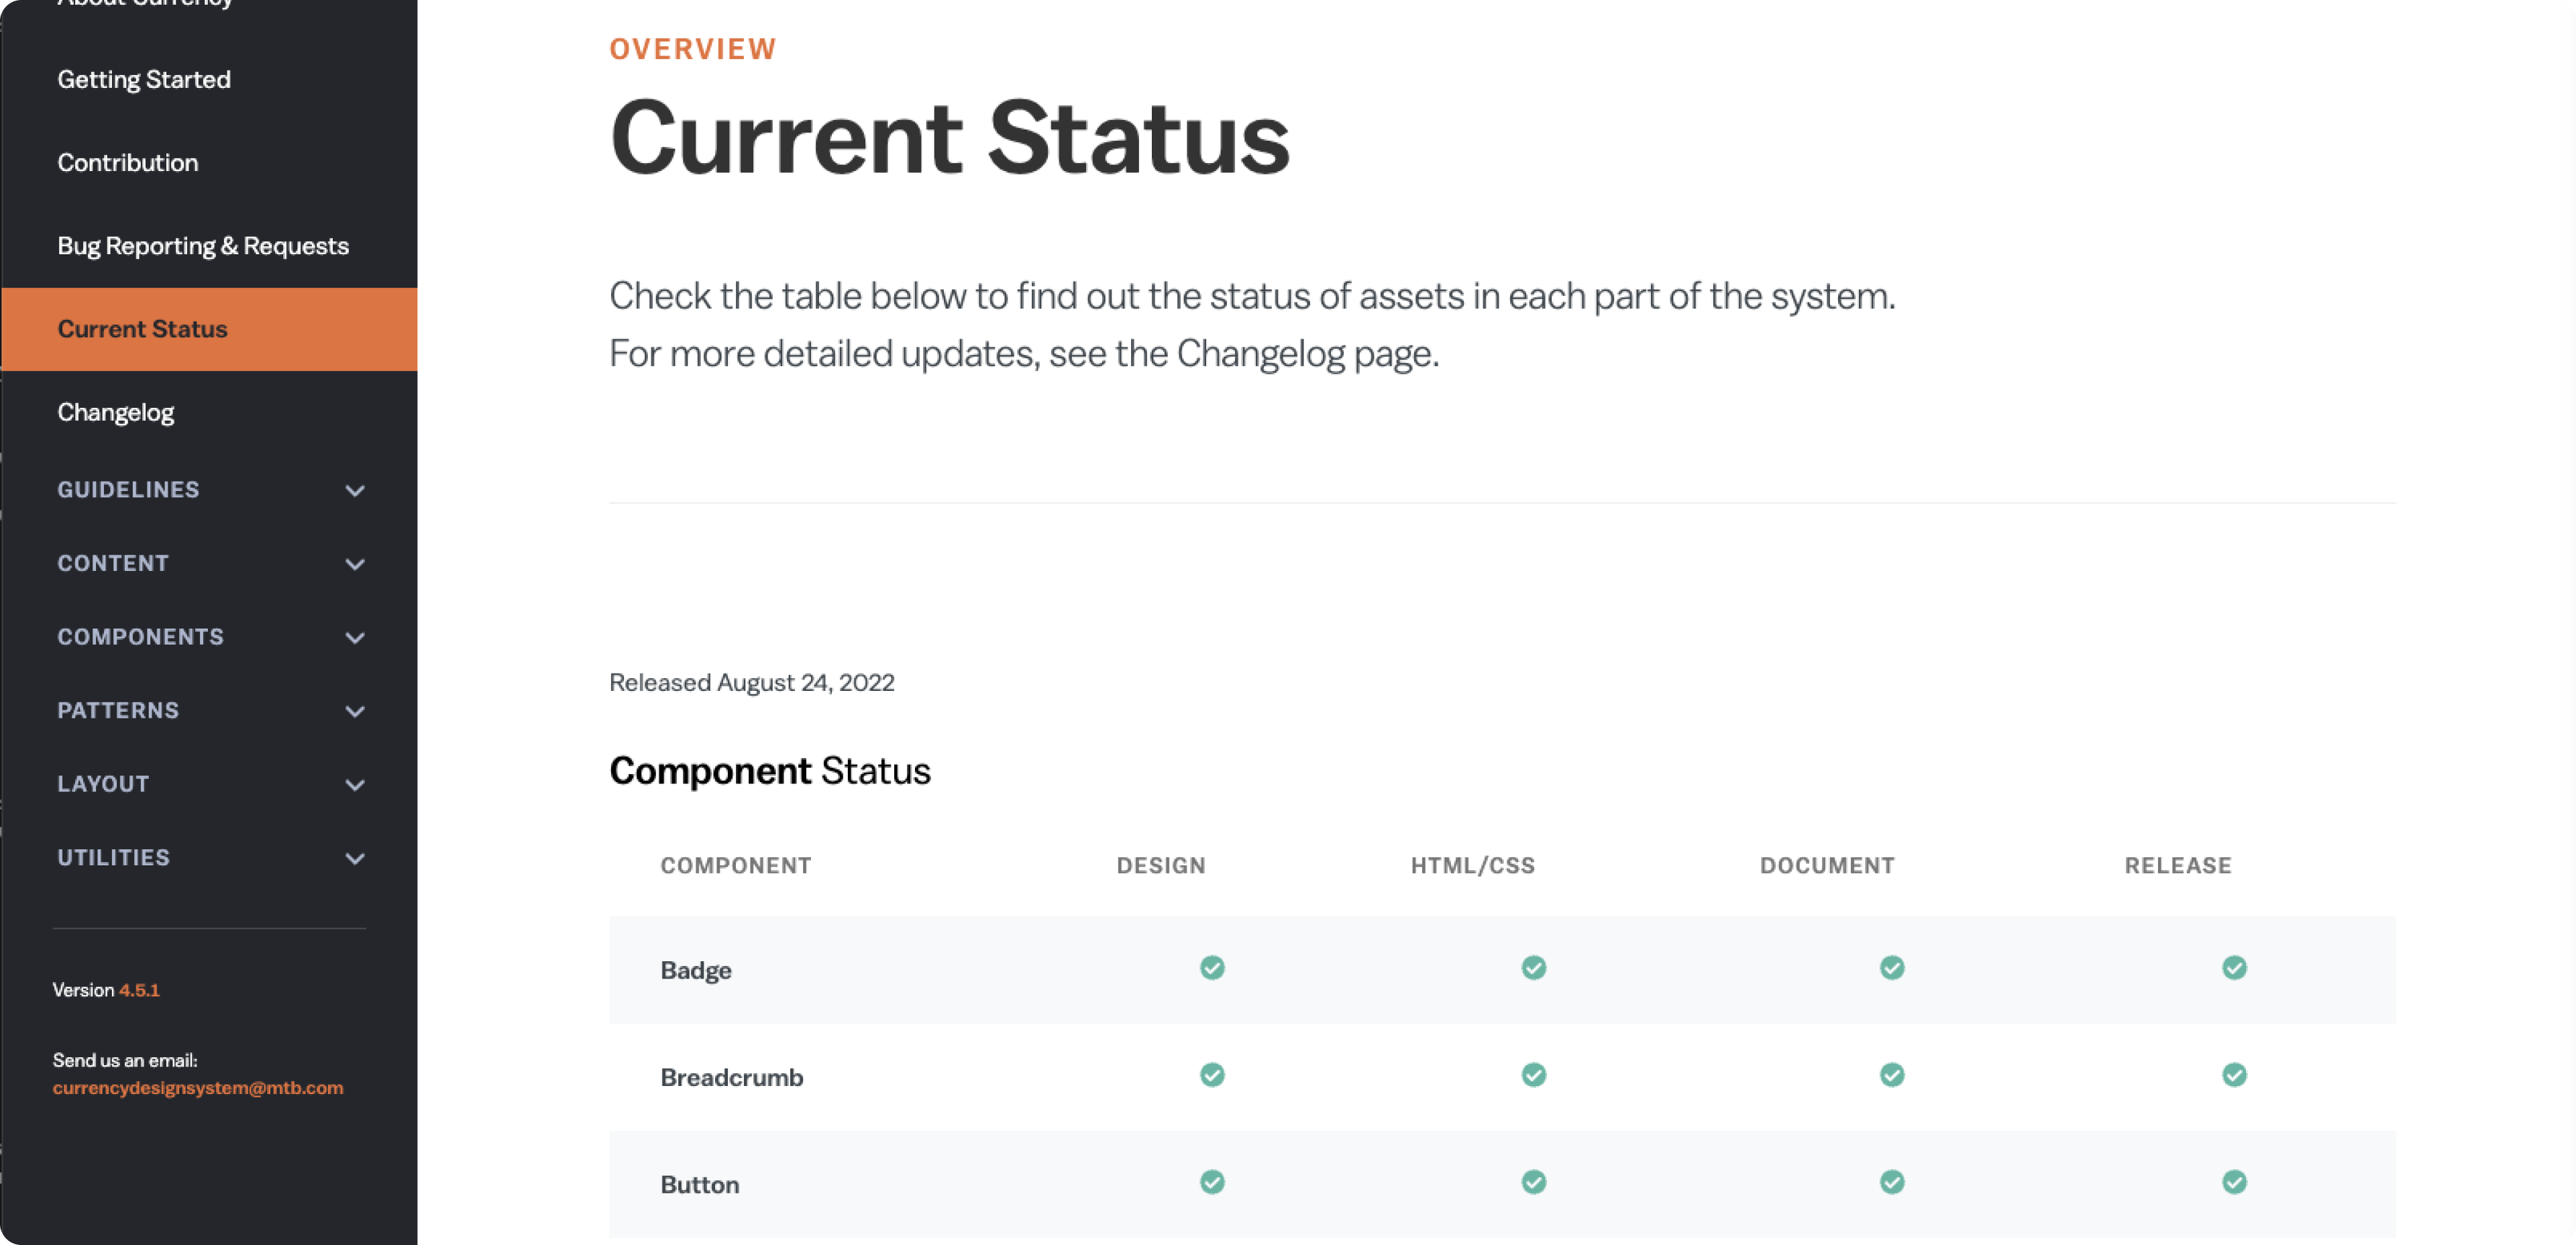
Task: Open the Getting Started page
Action: 144,80
